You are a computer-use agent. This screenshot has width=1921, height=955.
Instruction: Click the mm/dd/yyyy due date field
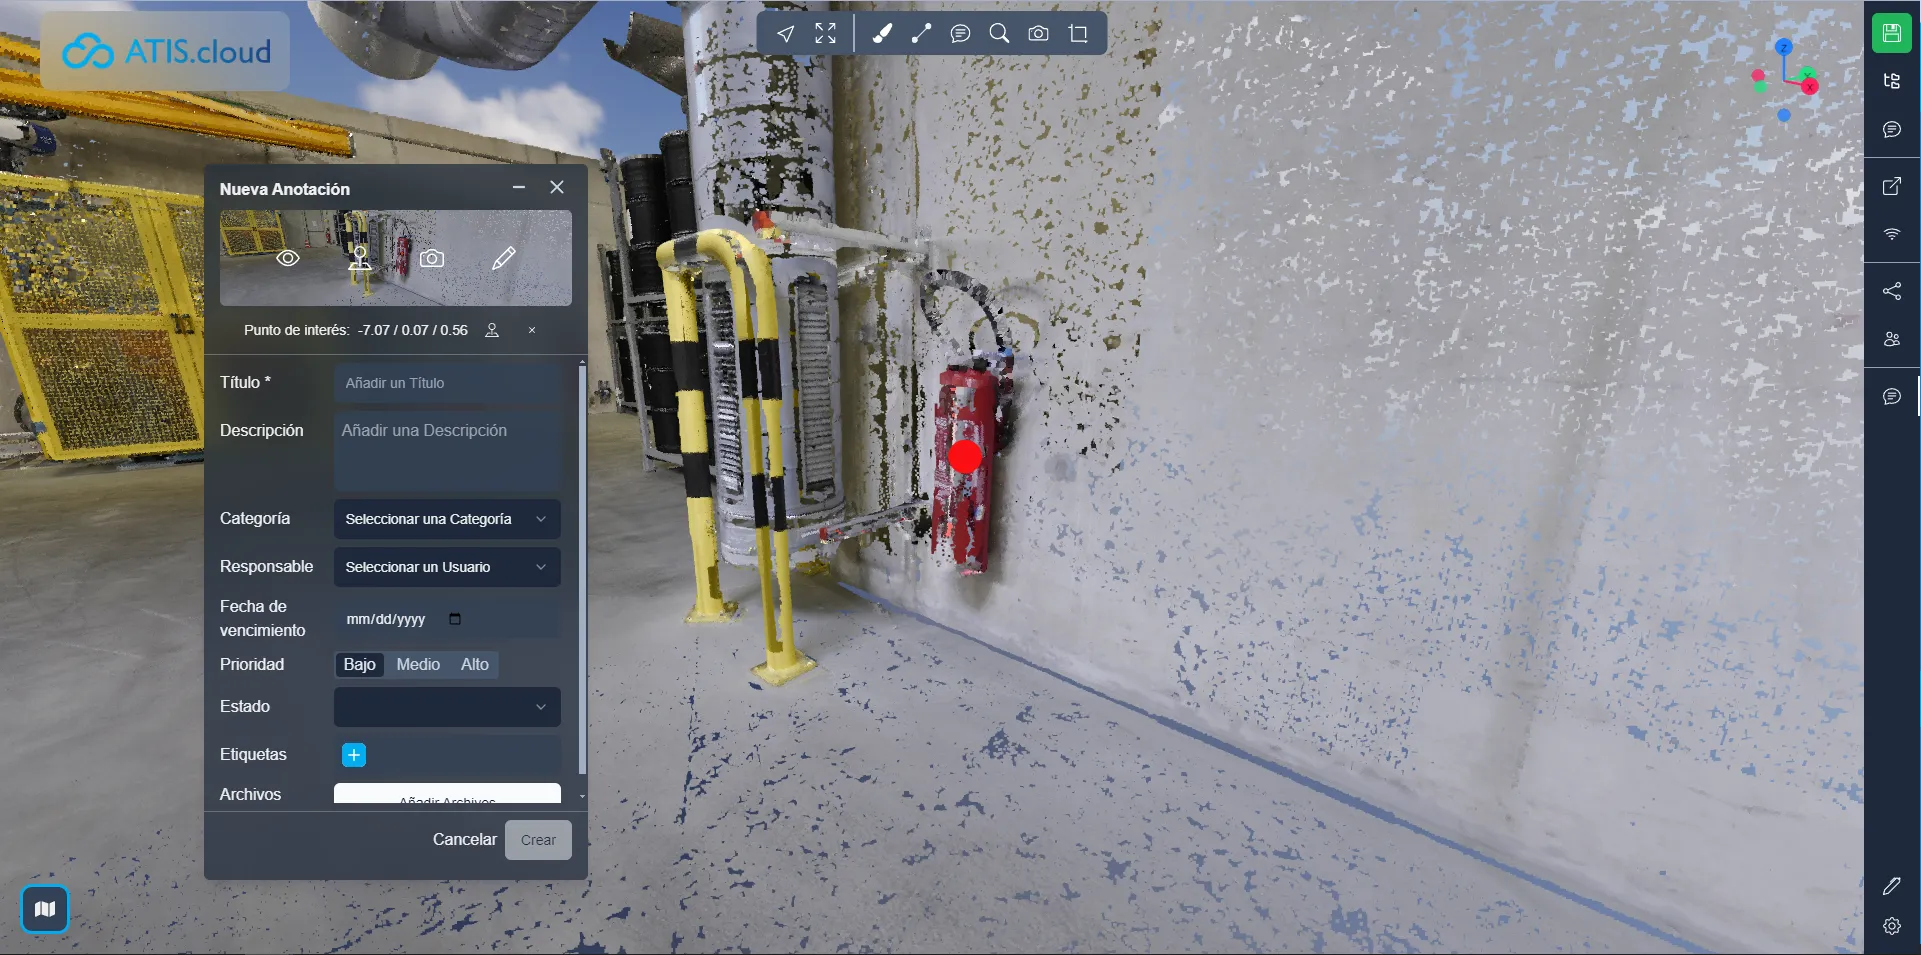click(447, 619)
